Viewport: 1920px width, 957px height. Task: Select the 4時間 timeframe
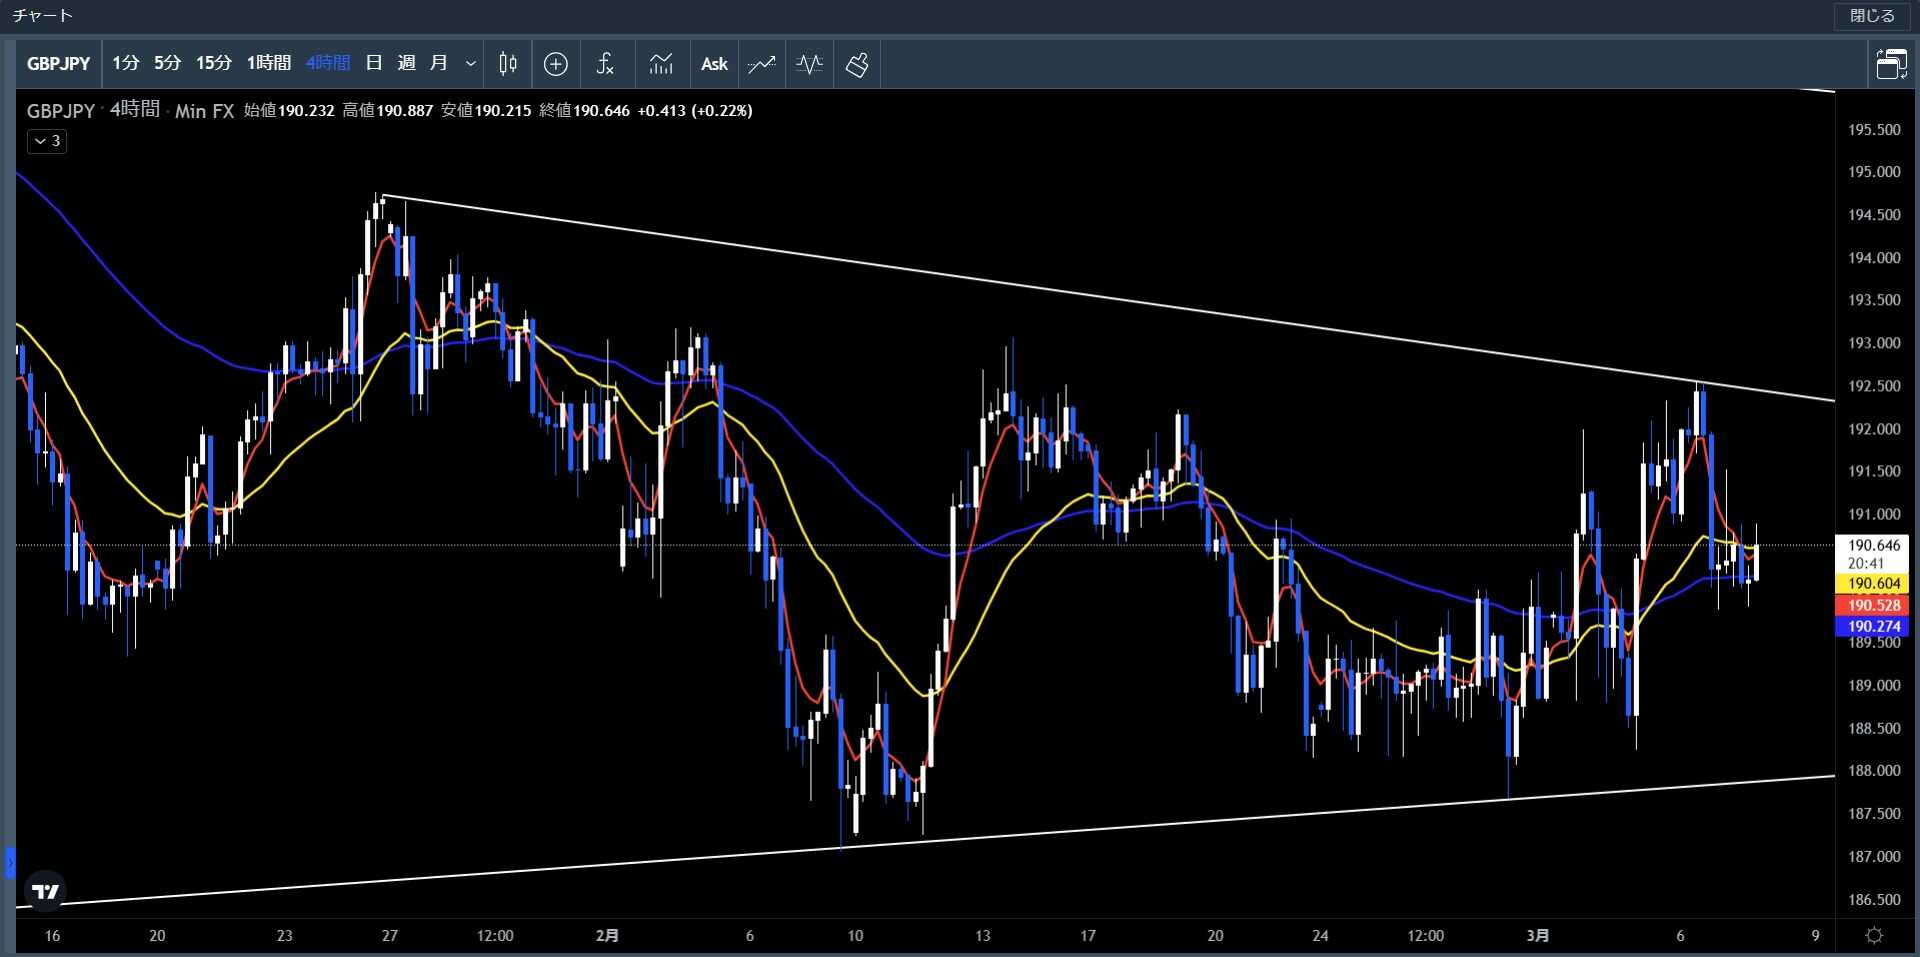coord(328,64)
